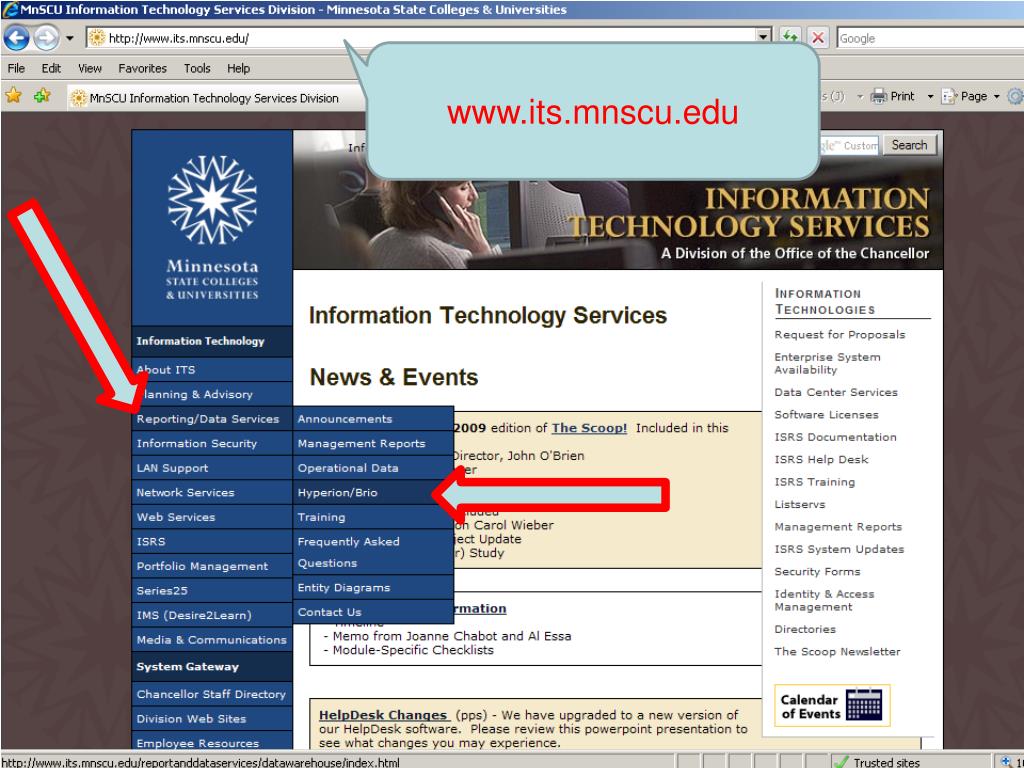Expand the address bar history dropdown arrow
1024x768 pixels.
point(763,37)
